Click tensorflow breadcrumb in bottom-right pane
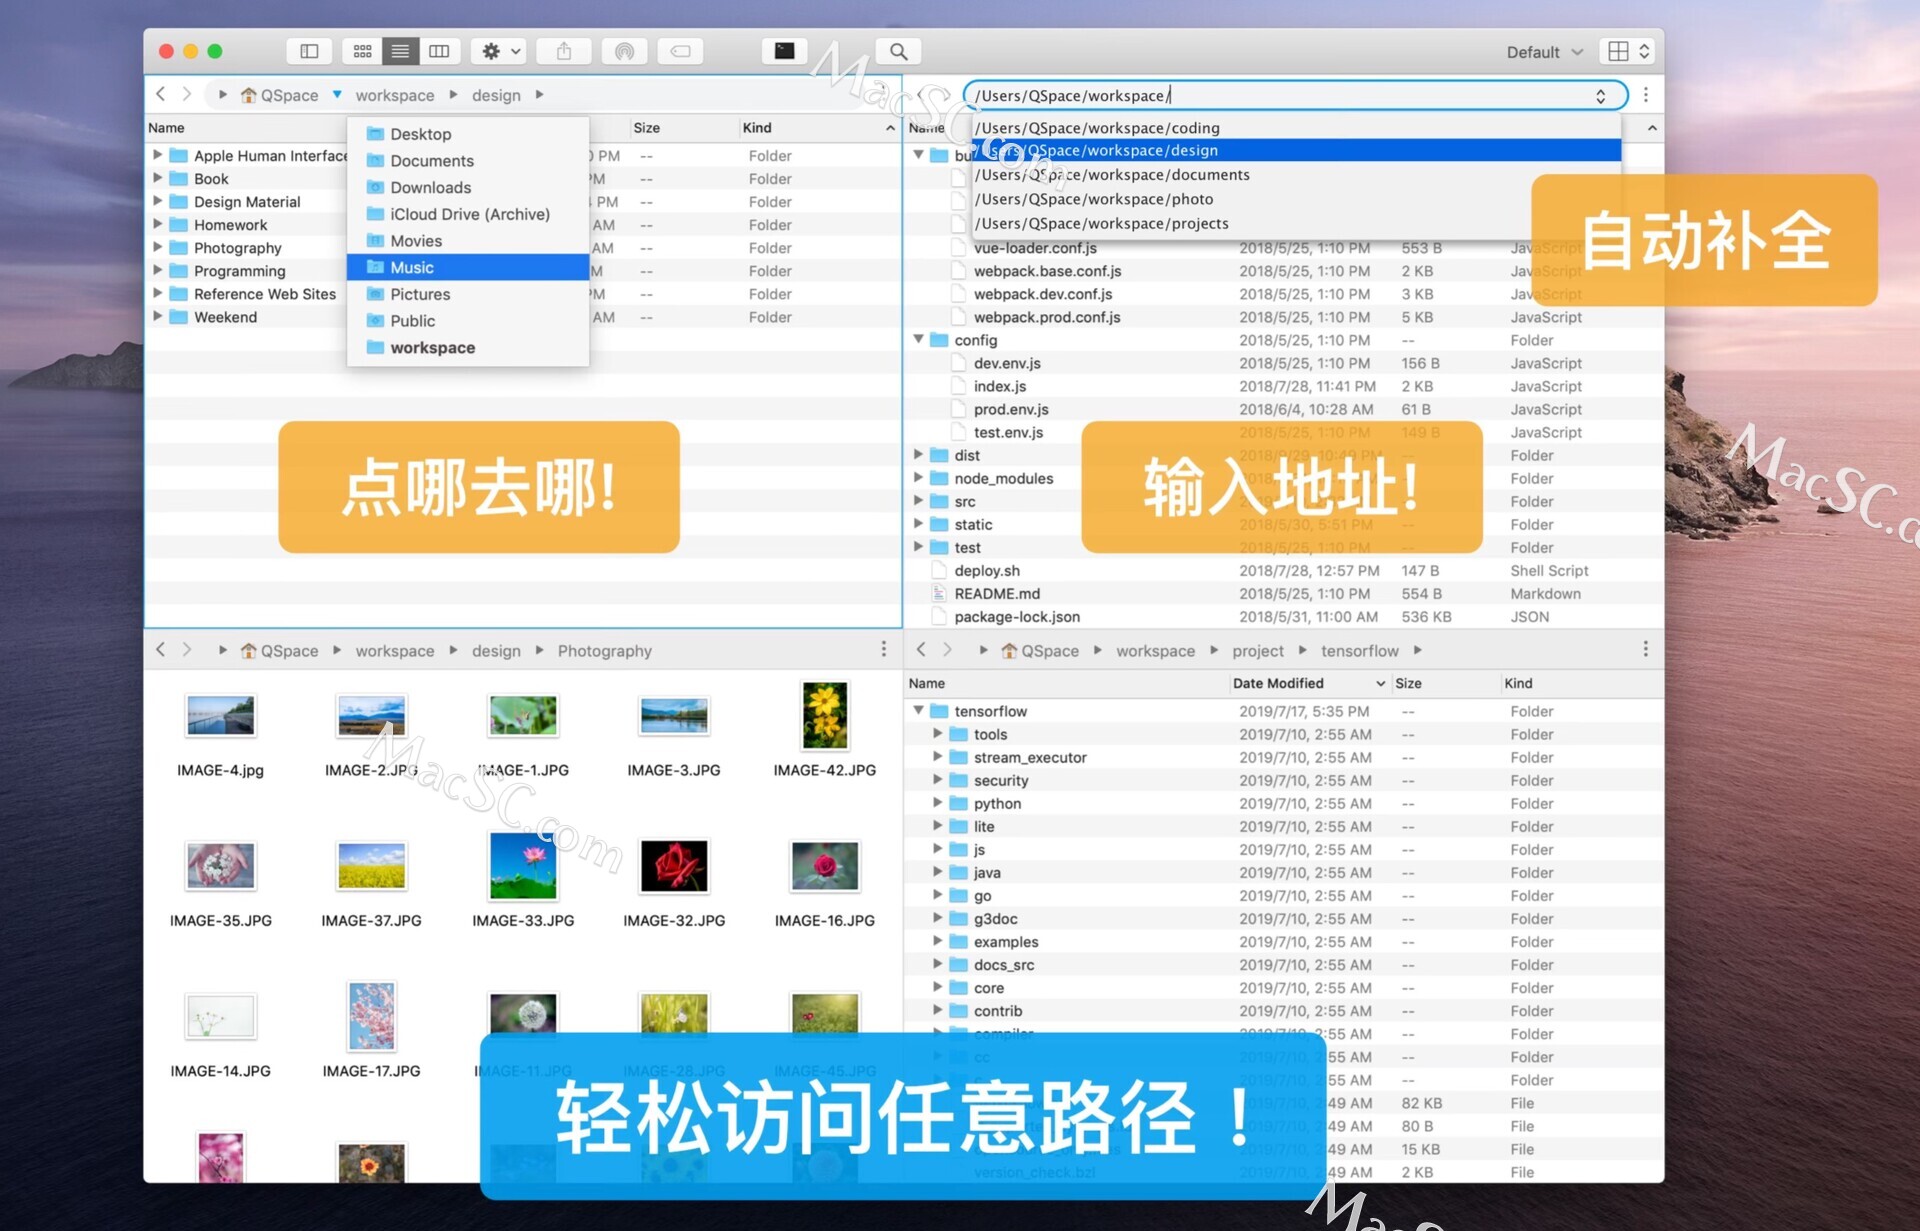This screenshot has width=1920, height=1231. pyautogui.click(x=1360, y=651)
